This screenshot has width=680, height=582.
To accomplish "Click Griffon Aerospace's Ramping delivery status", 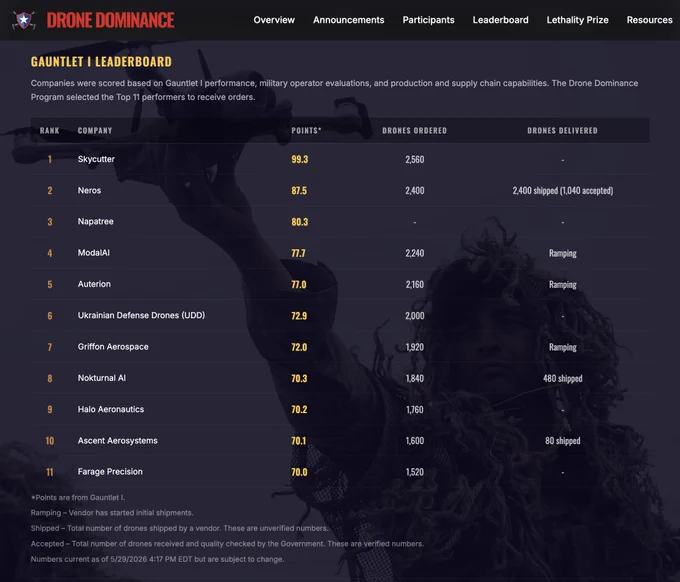I will click(562, 347).
